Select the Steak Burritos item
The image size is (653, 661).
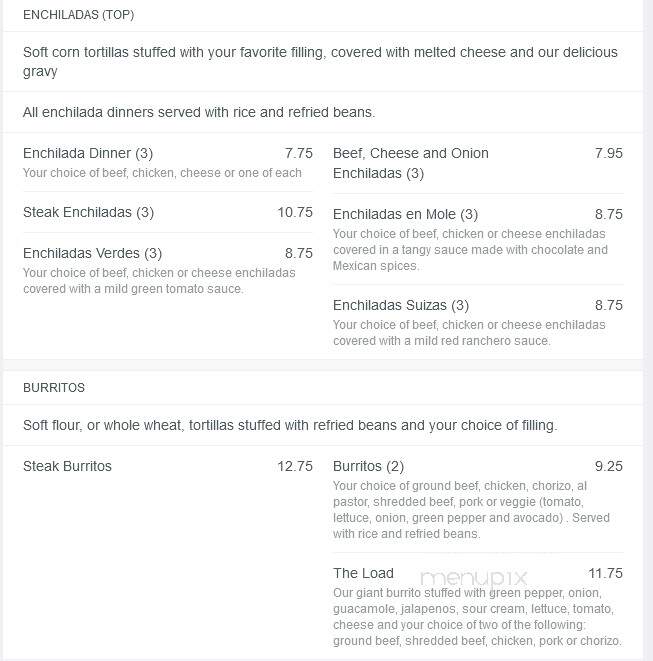pos(67,466)
